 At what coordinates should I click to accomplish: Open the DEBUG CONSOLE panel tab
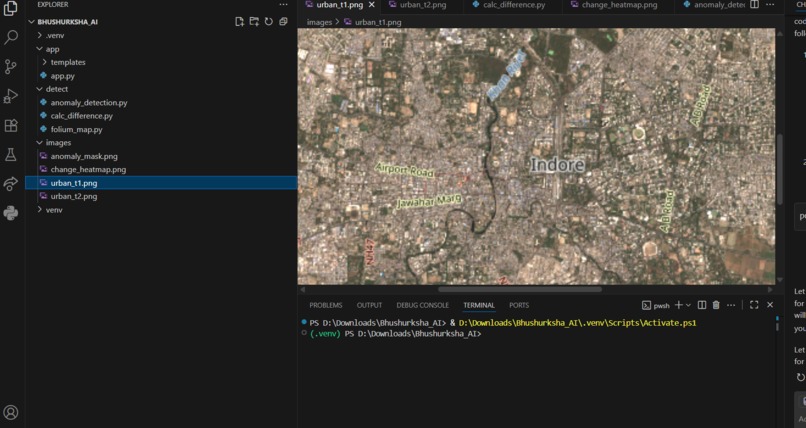(423, 305)
